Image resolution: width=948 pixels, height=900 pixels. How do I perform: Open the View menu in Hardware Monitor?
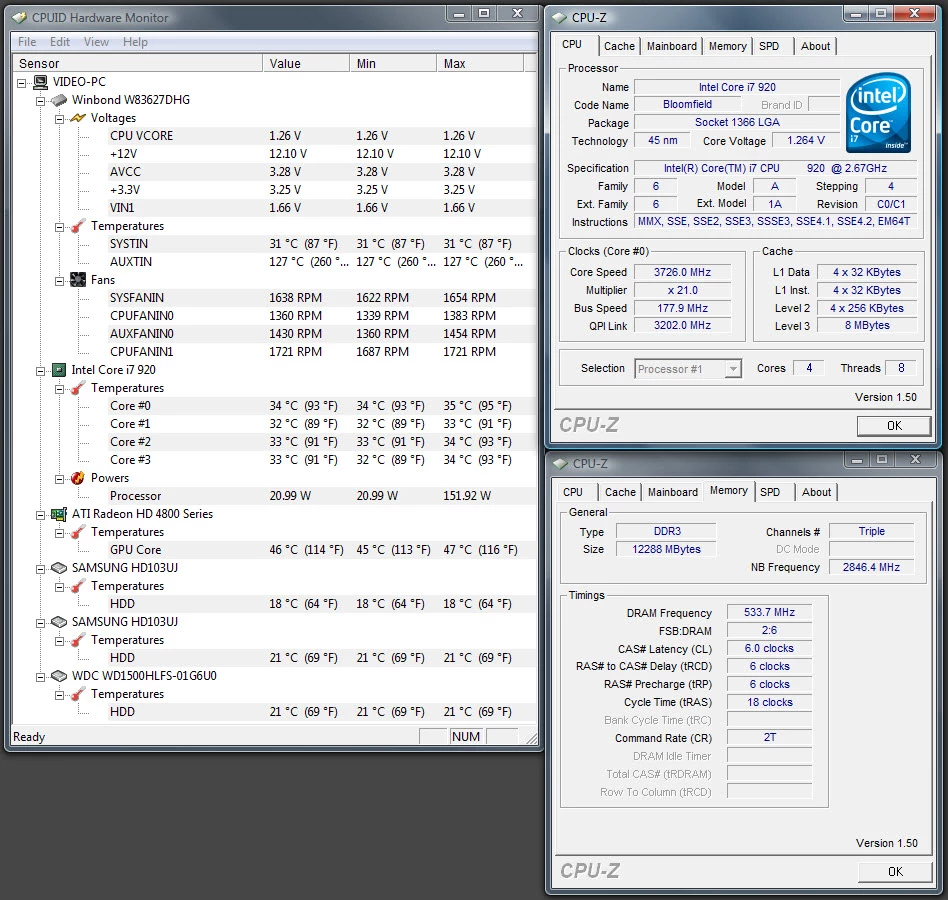tap(96, 42)
